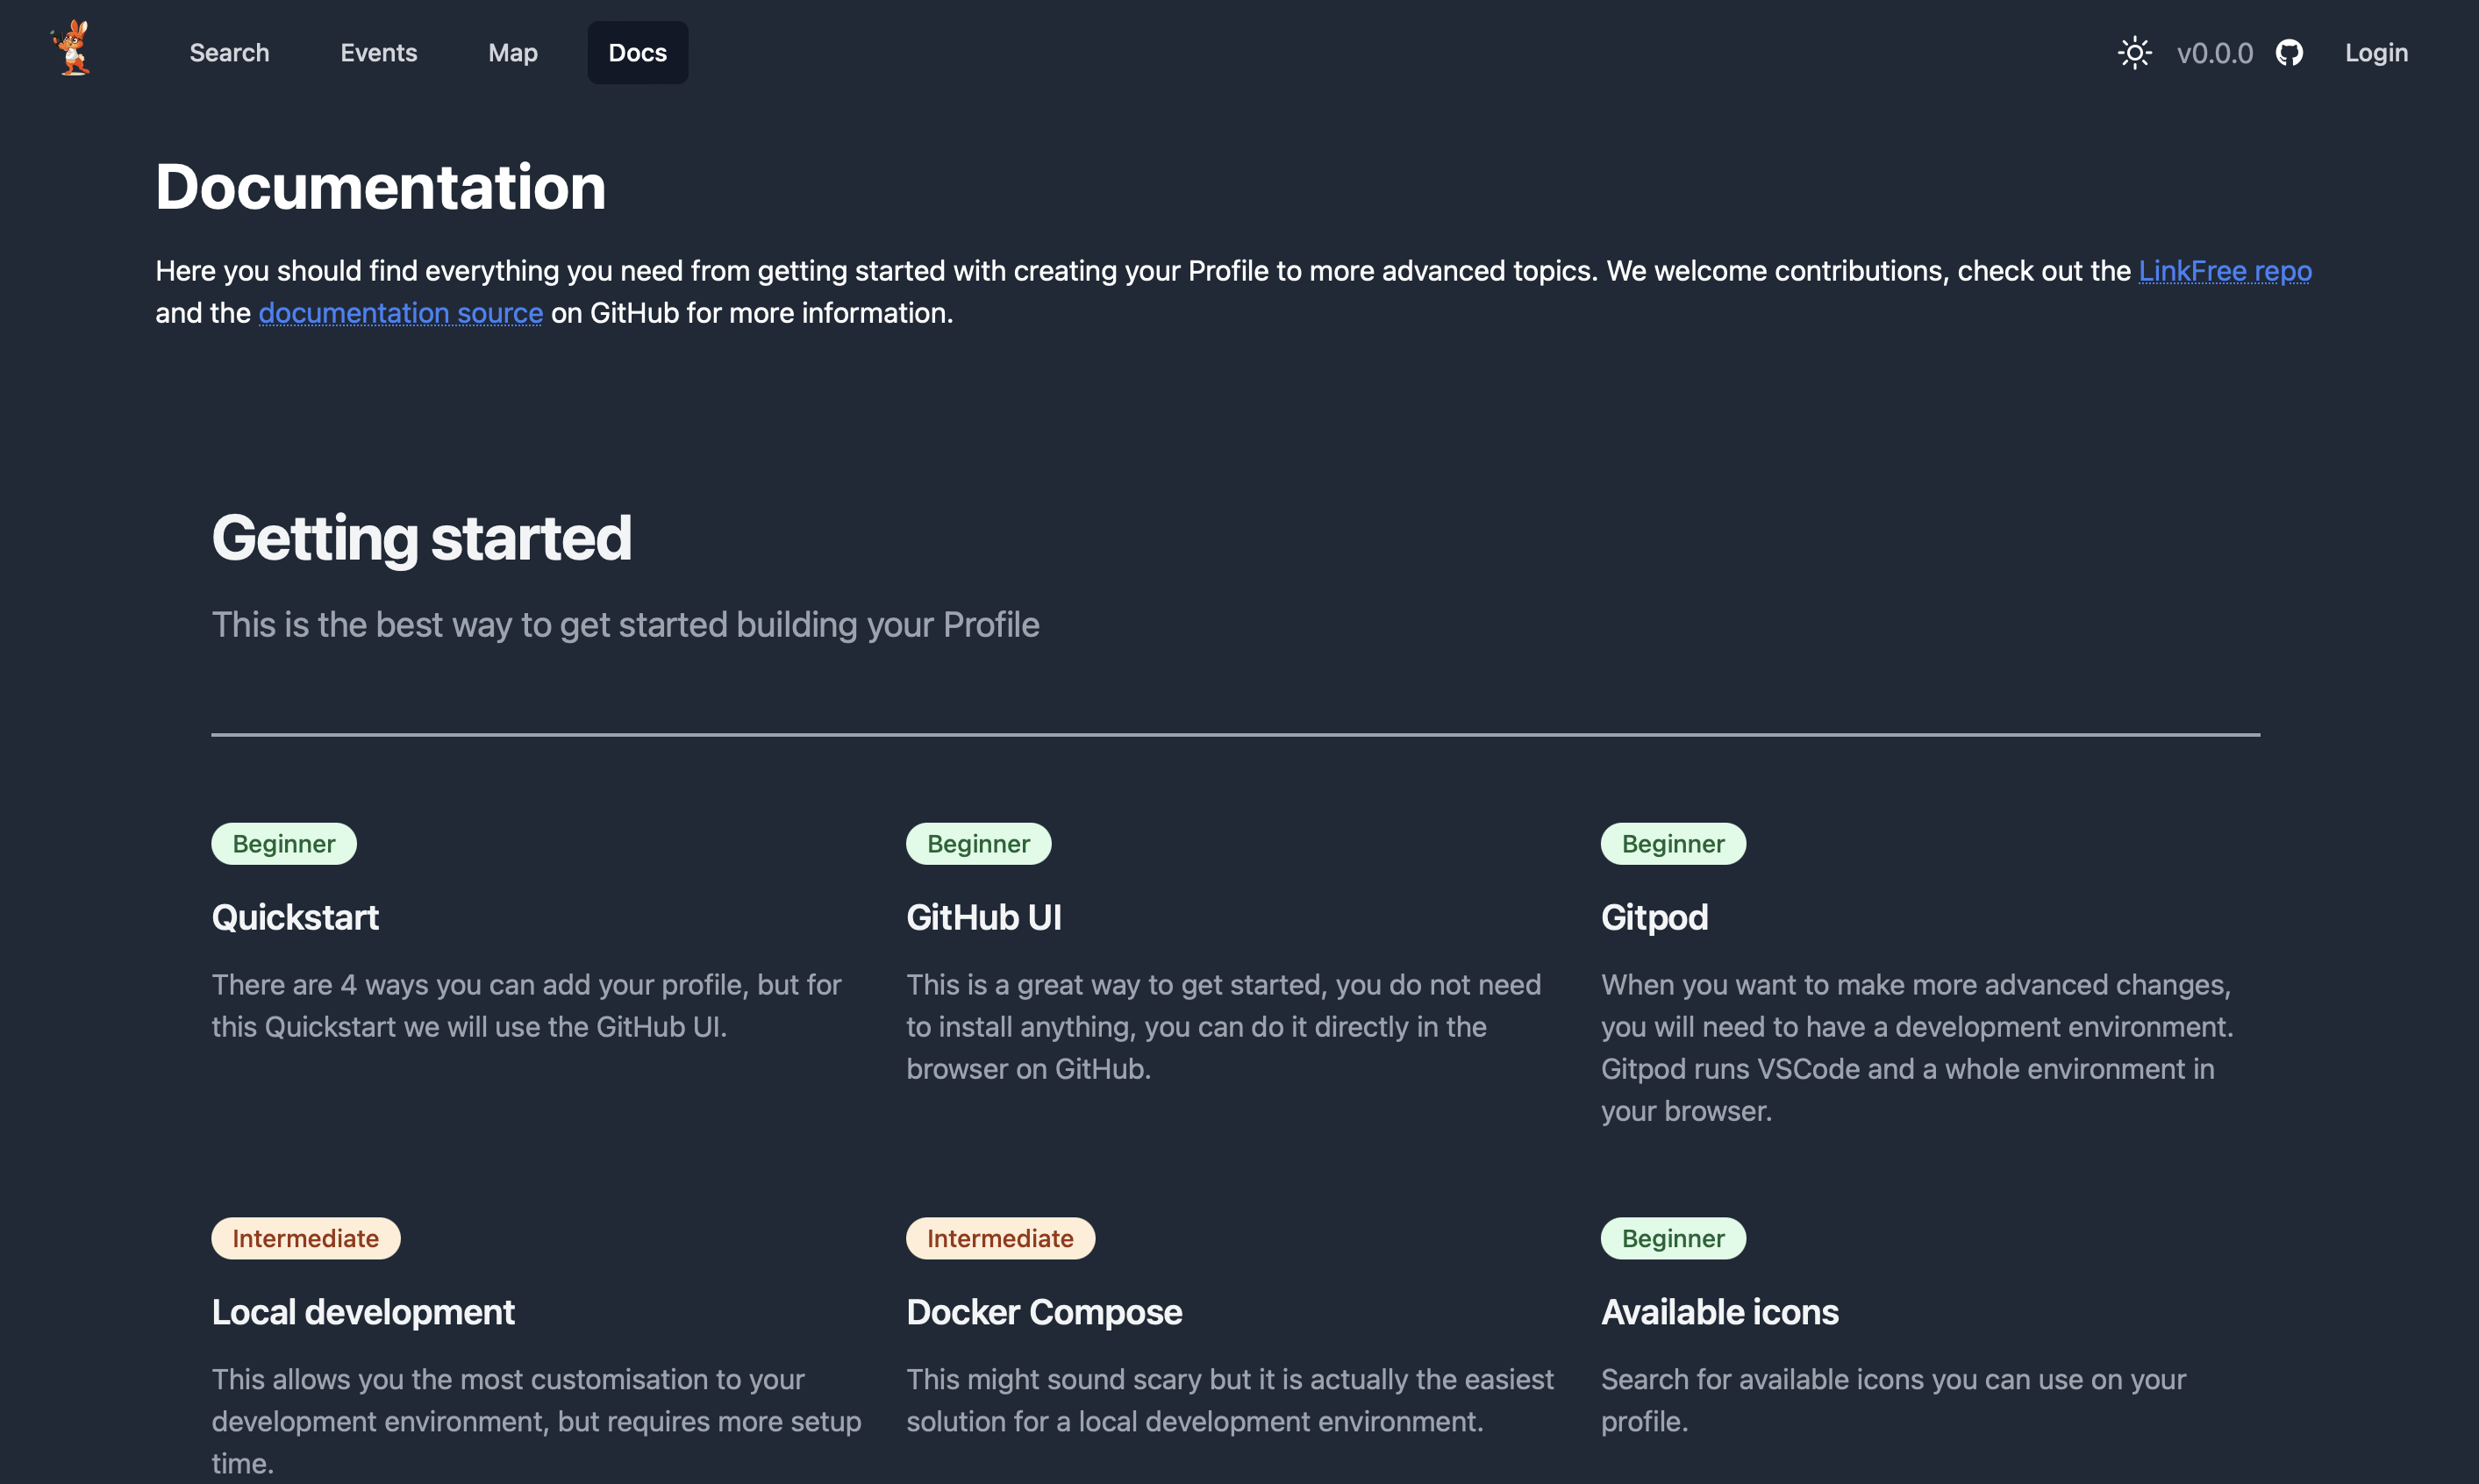This screenshot has height=1484, width=2479.
Task: Click the Intermediate badge above Docker Compose
Action: 1000,1239
